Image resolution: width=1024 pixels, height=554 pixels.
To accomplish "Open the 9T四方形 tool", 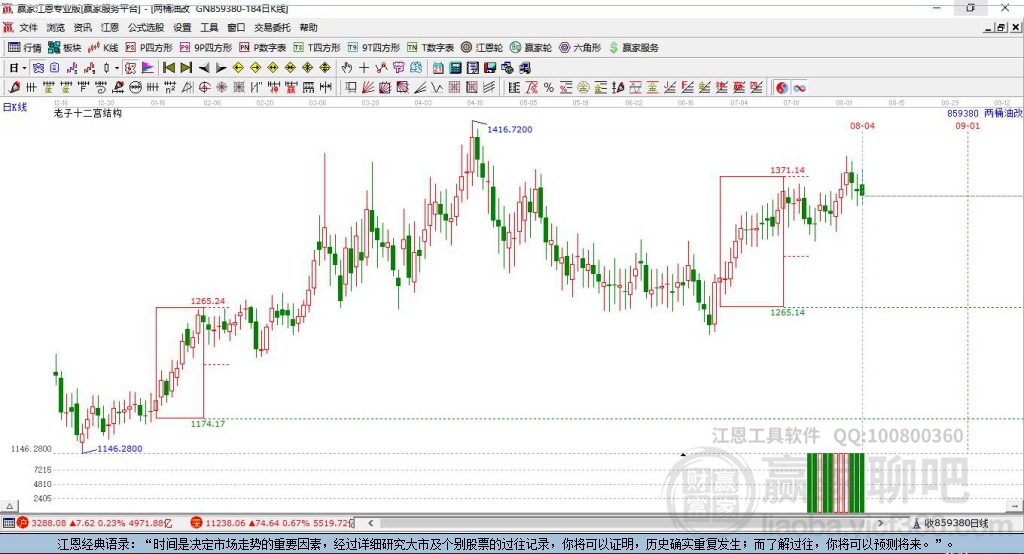I will click(x=374, y=48).
